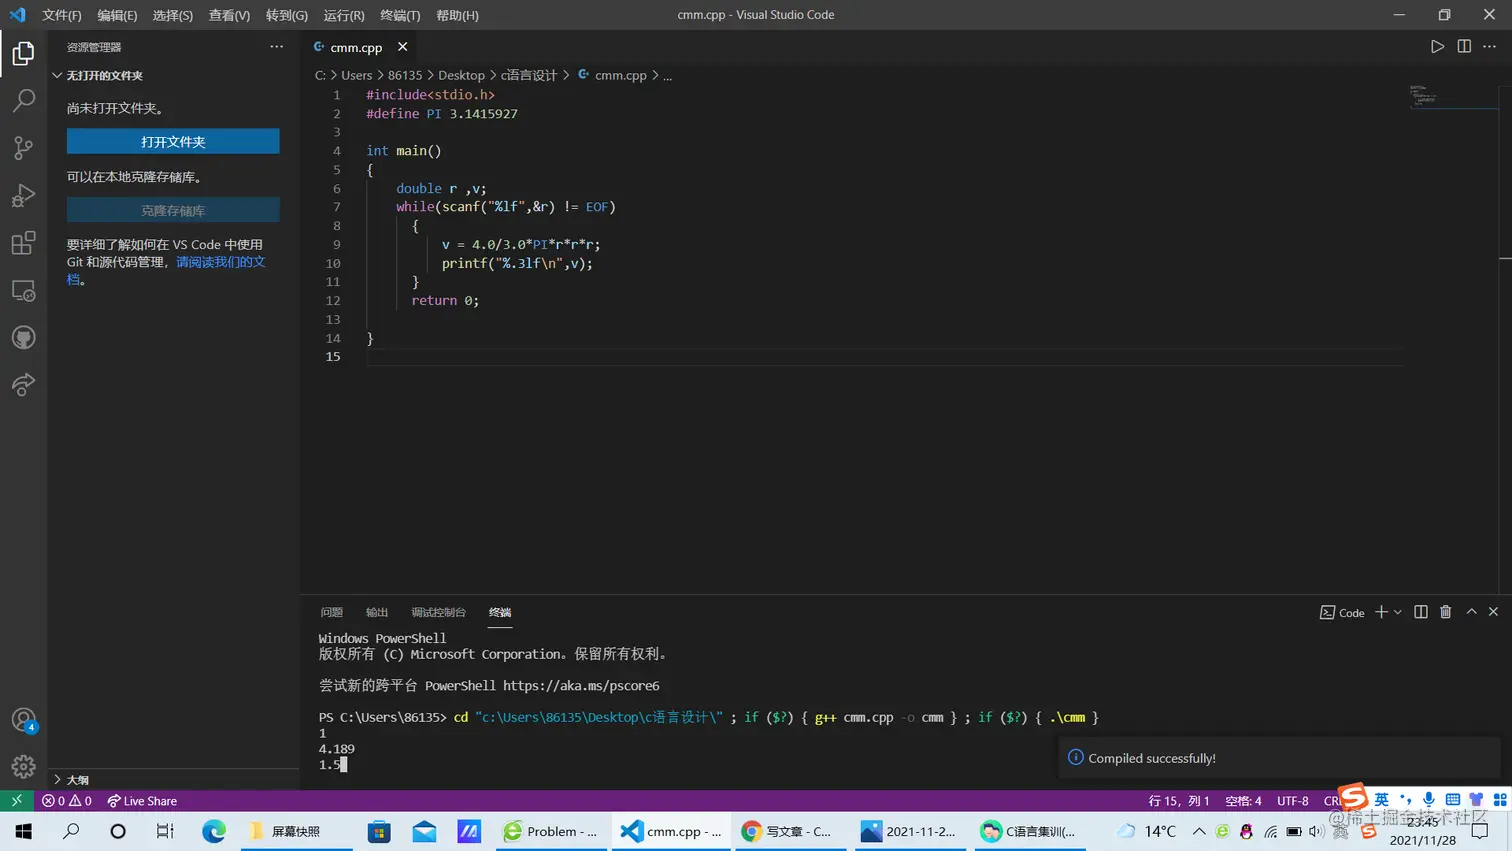
Task: Open the 编辑(E) menu
Action: pos(117,15)
